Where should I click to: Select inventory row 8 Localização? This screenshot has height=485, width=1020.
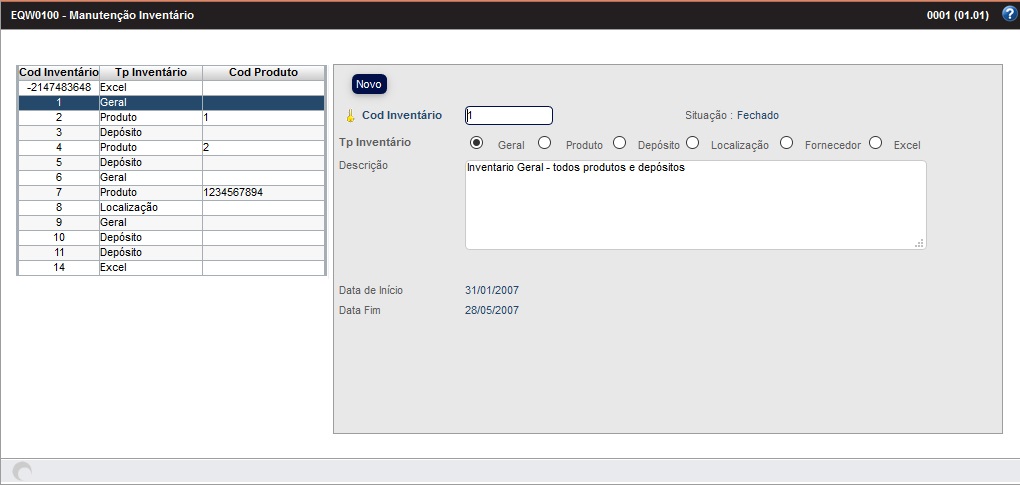[171, 207]
